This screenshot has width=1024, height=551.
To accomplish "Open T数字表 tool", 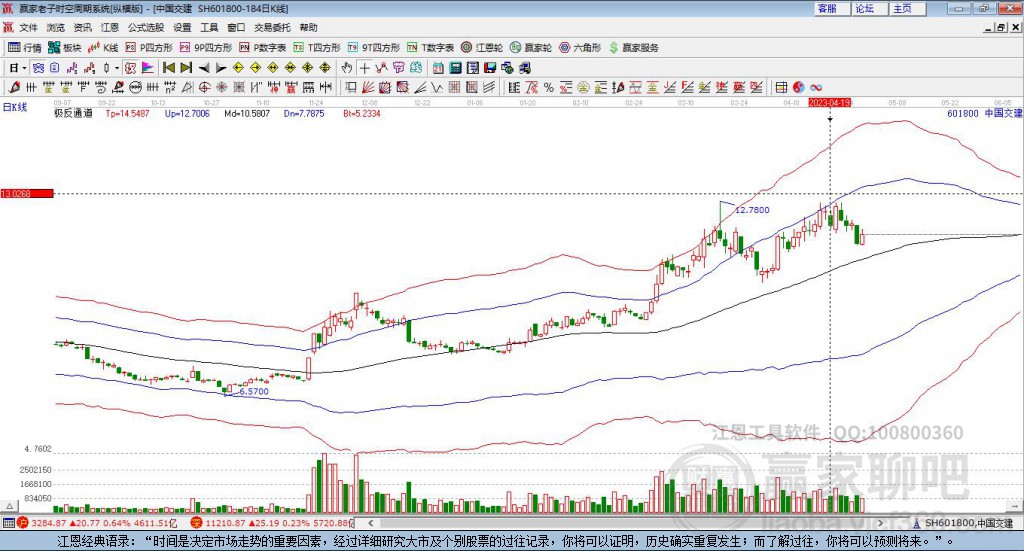I will coord(430,48).
